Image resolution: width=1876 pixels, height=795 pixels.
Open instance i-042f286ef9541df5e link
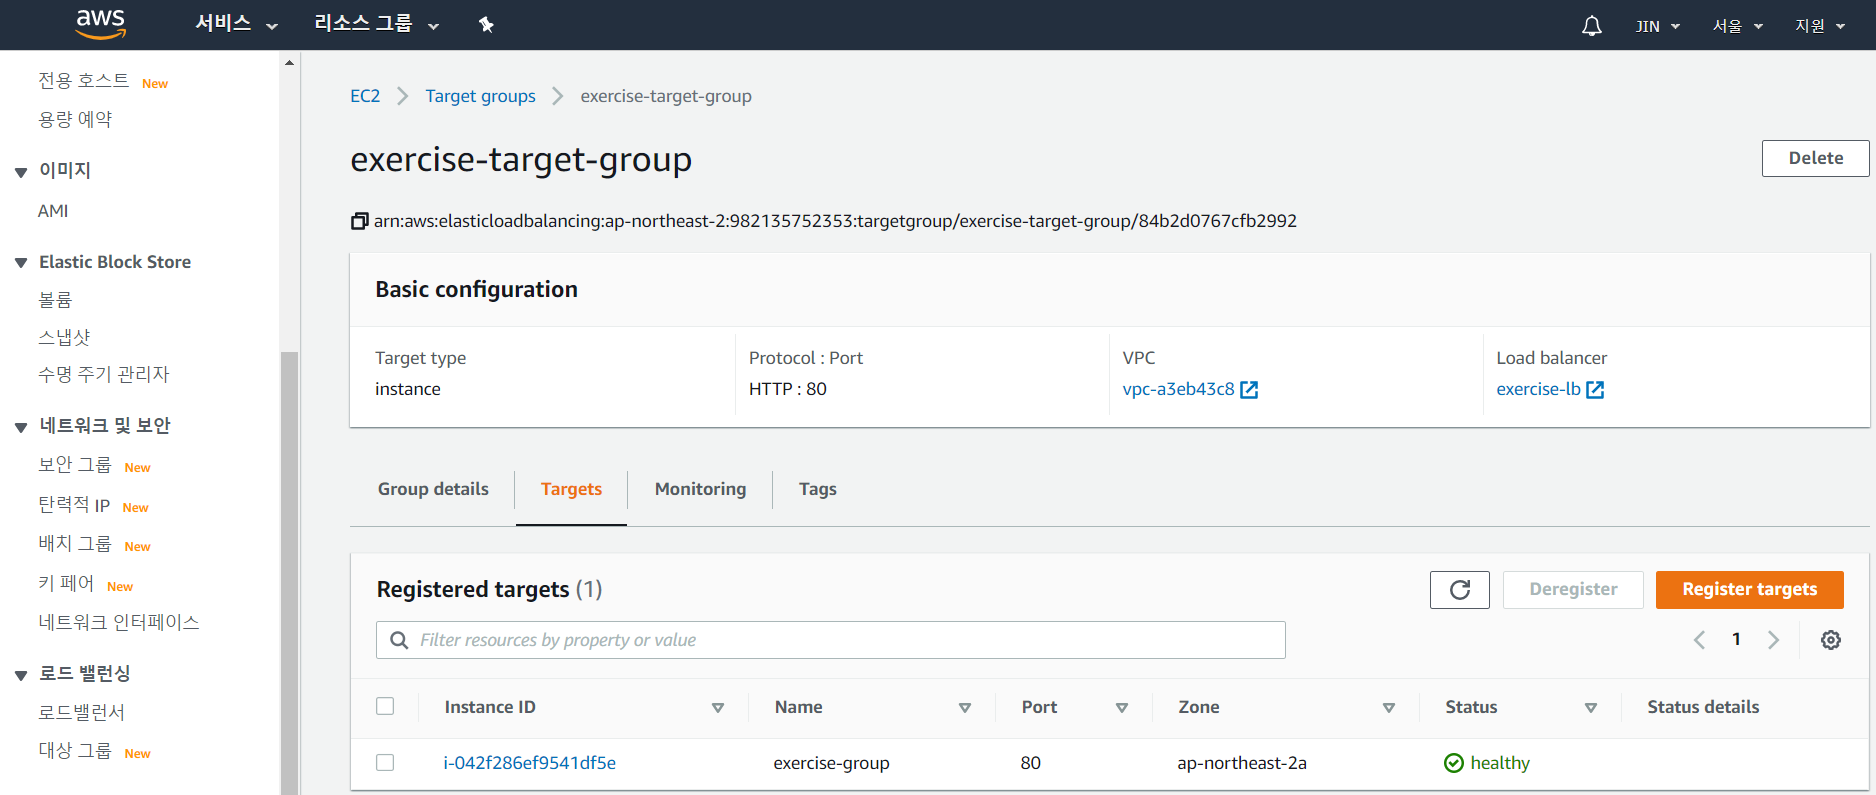coord(529,763)
